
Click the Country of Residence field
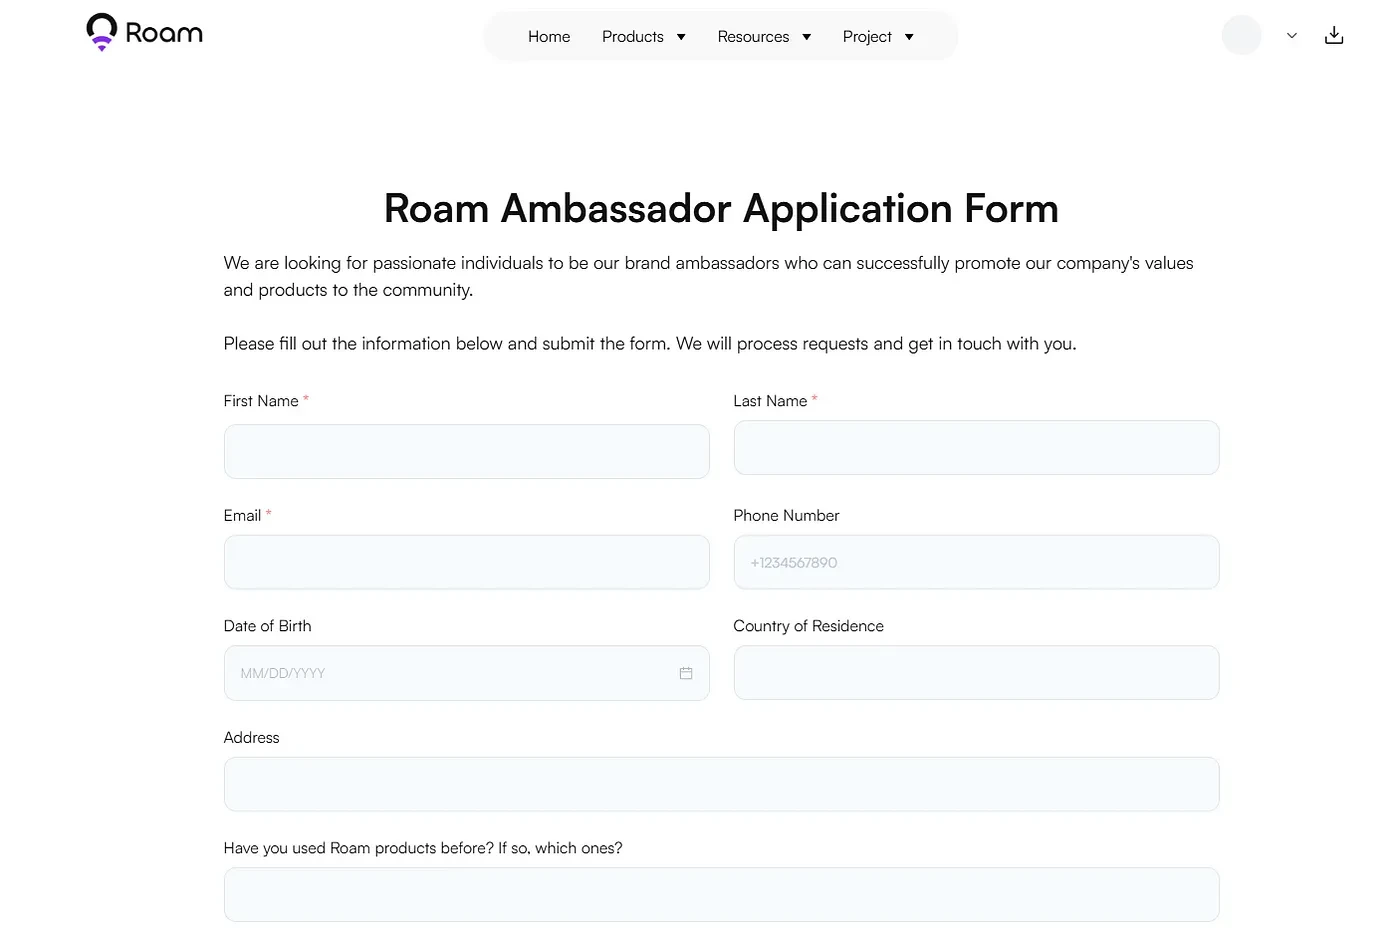point(976,673)
